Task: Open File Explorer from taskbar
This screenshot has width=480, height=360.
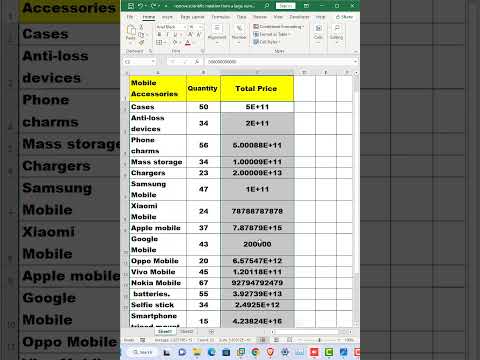Action: (x=196, y=352)
